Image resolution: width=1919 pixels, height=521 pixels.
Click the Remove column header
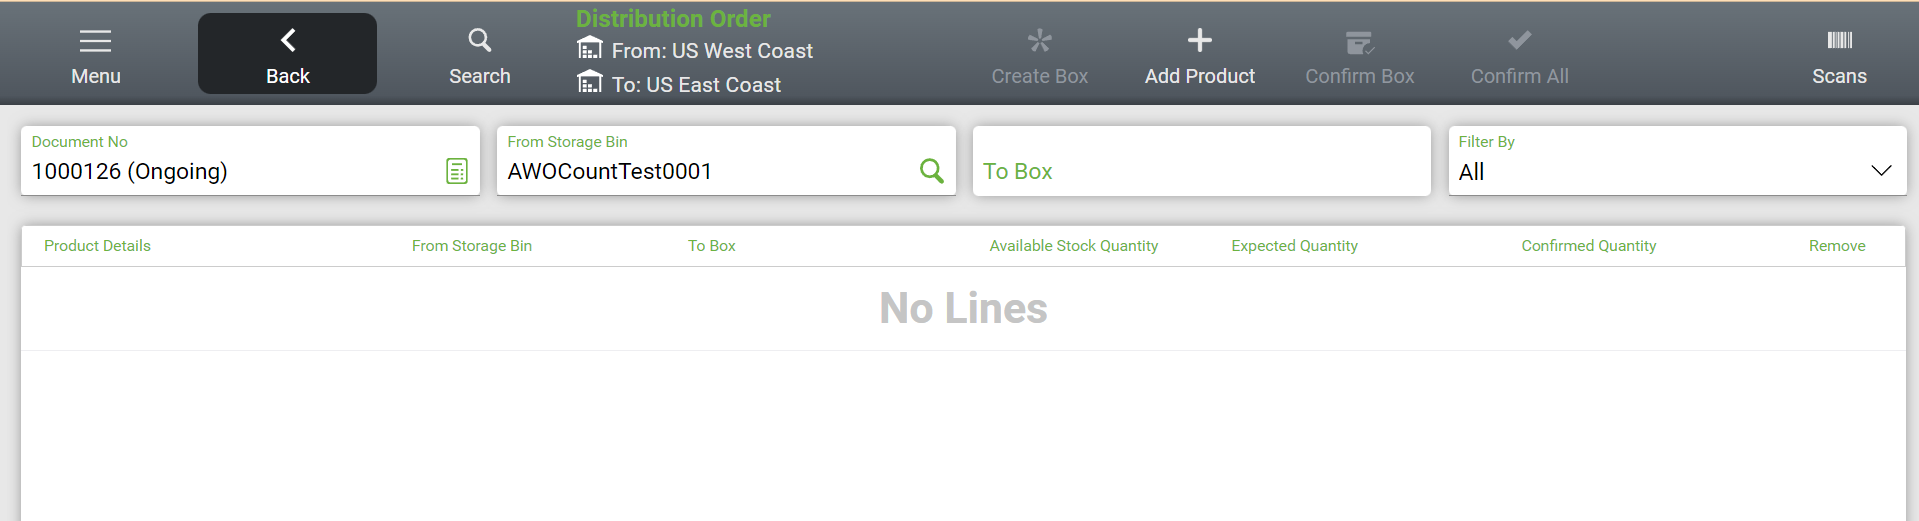point(1836,246)
